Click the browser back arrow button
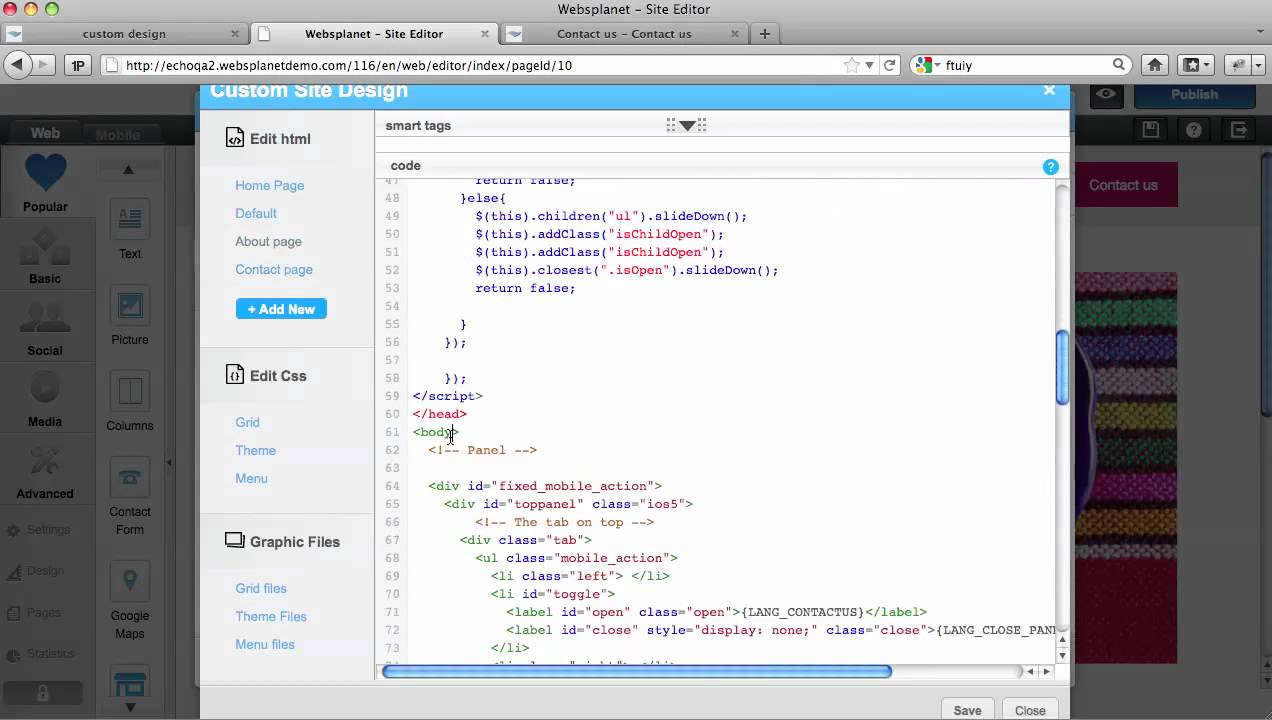Screen dimensions: 1272x720 click(17, 65)
